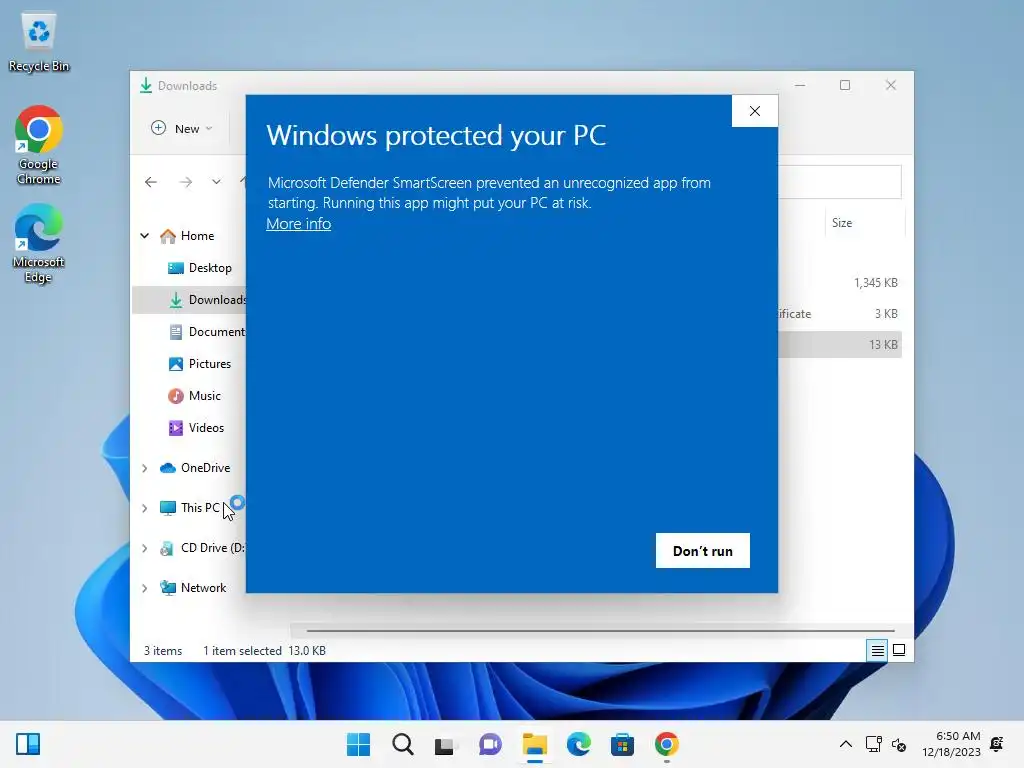Expand the Network tree node

(x=145, y=588)
